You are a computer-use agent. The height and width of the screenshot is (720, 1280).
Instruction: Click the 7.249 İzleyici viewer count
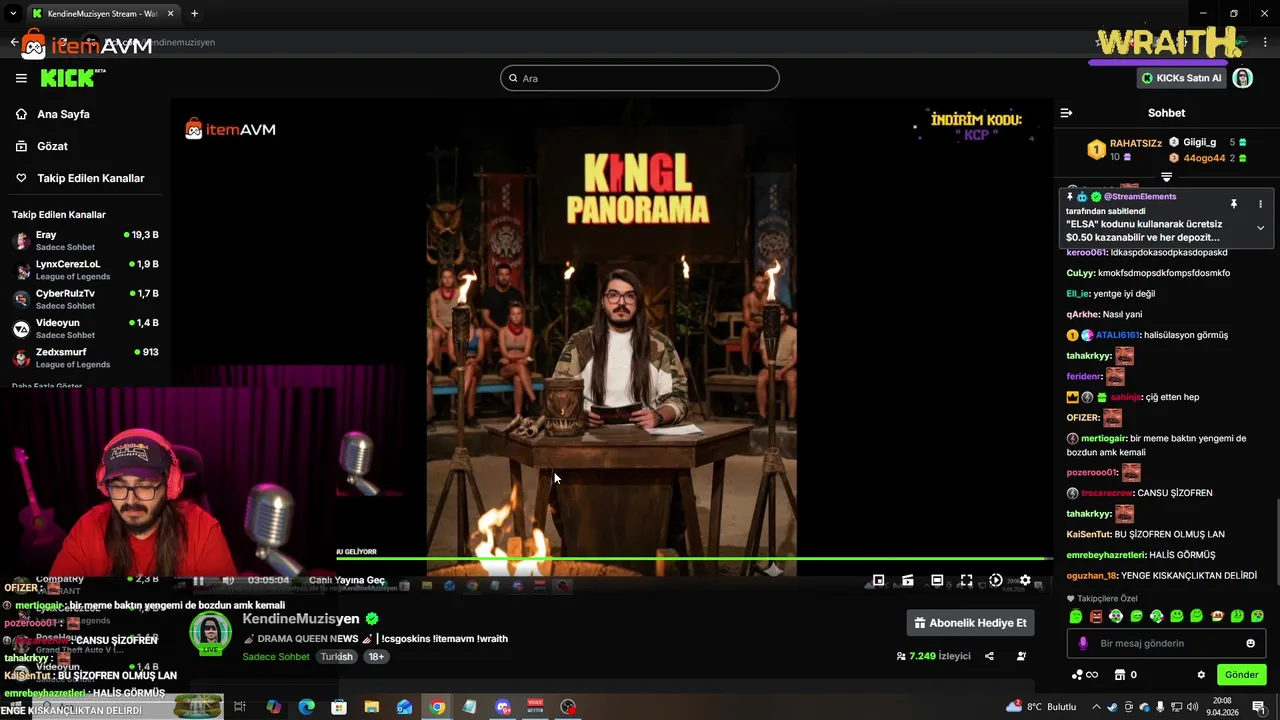click(934, 656)
